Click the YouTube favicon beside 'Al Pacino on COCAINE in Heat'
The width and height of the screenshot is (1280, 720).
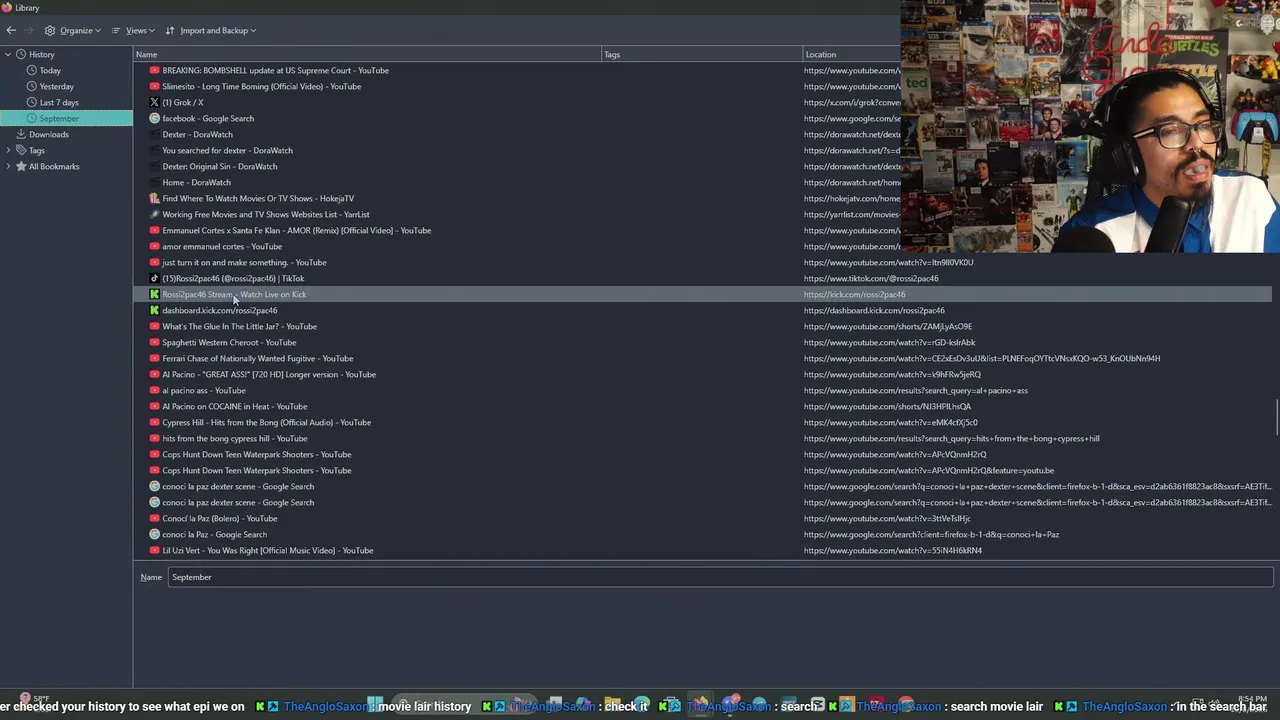point(154,406)
